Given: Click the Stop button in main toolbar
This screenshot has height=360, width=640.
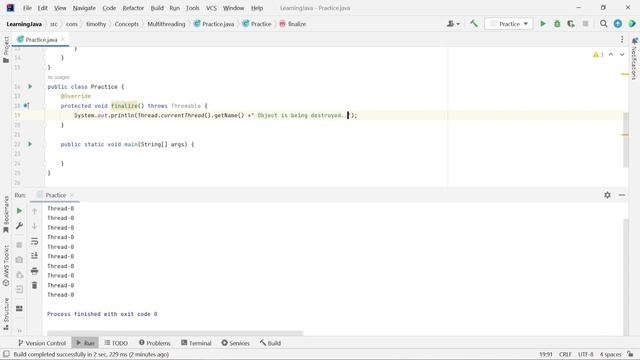Looking at the screenshot, I should click(x=585, y=24).
